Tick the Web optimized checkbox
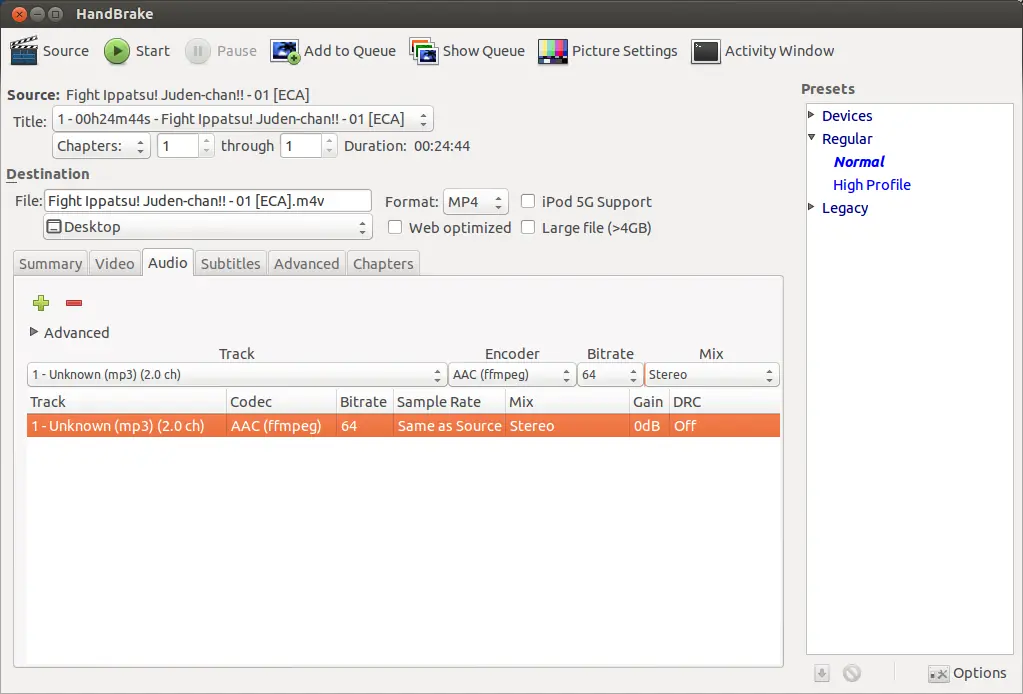Screen dimensions: 1023x694 [x=395, y=227]
